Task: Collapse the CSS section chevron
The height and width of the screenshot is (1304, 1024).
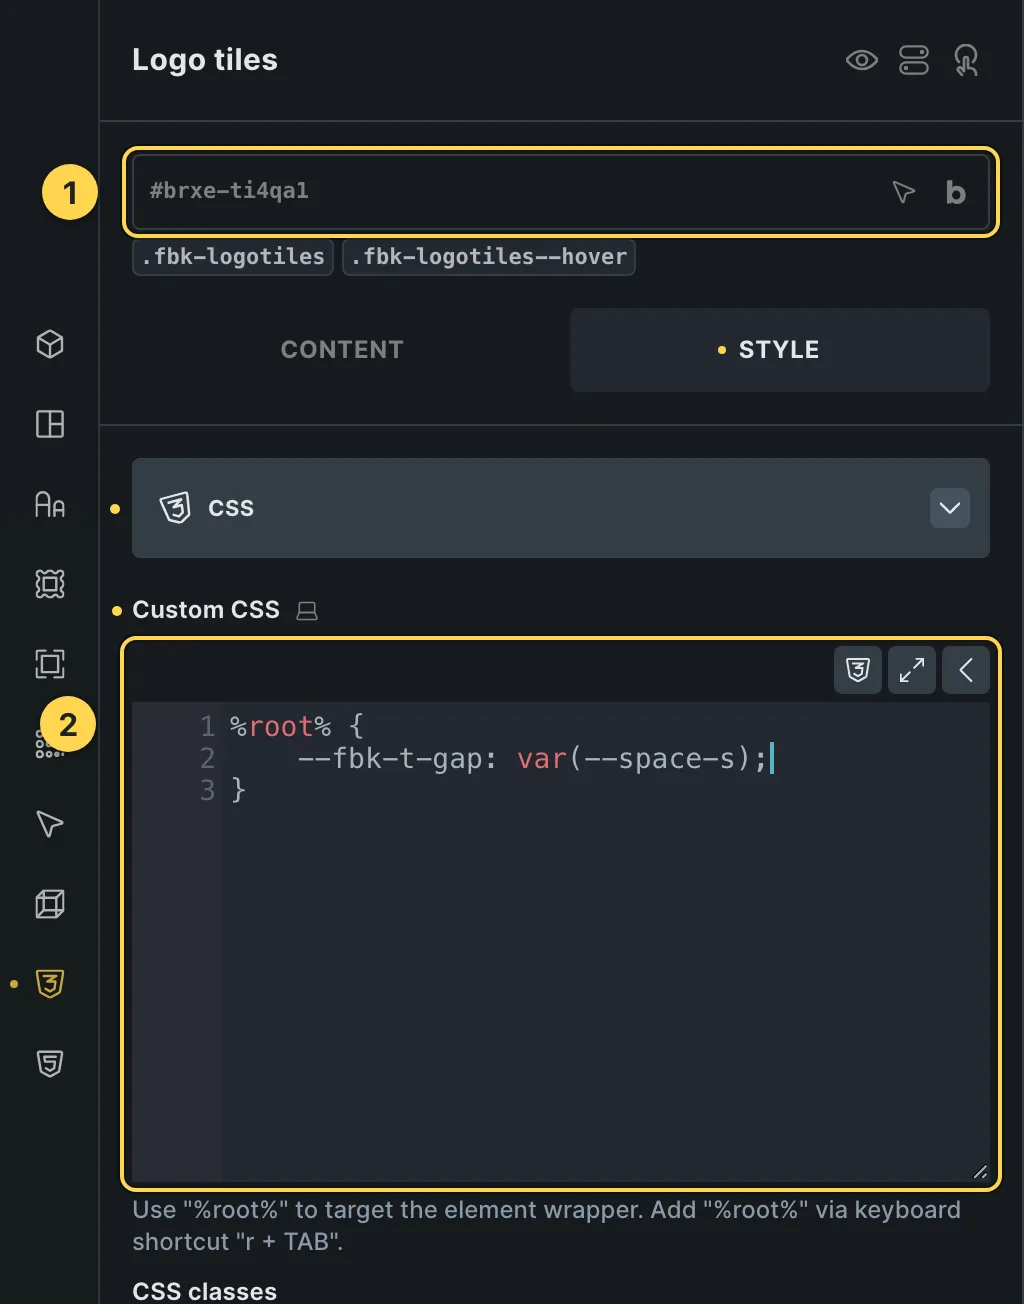Action: pyautogui.click(x=950, y=508)
